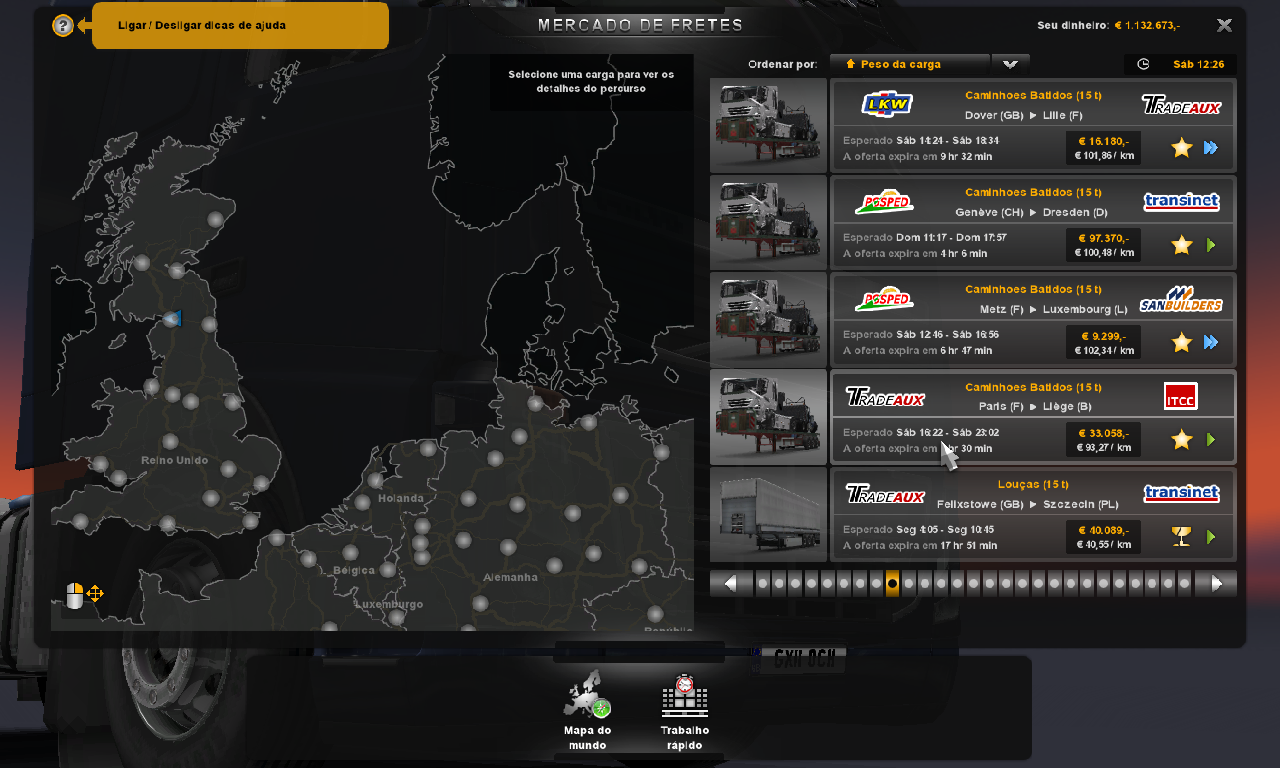This screenshot has height=768, width=1280.
Task: Click the Sáb 12:26 time display
Action: 1198,64
